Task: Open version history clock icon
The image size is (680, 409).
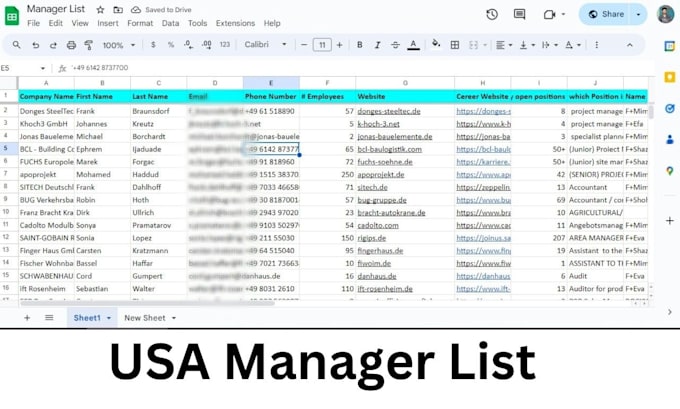Action: coord(492,14)
